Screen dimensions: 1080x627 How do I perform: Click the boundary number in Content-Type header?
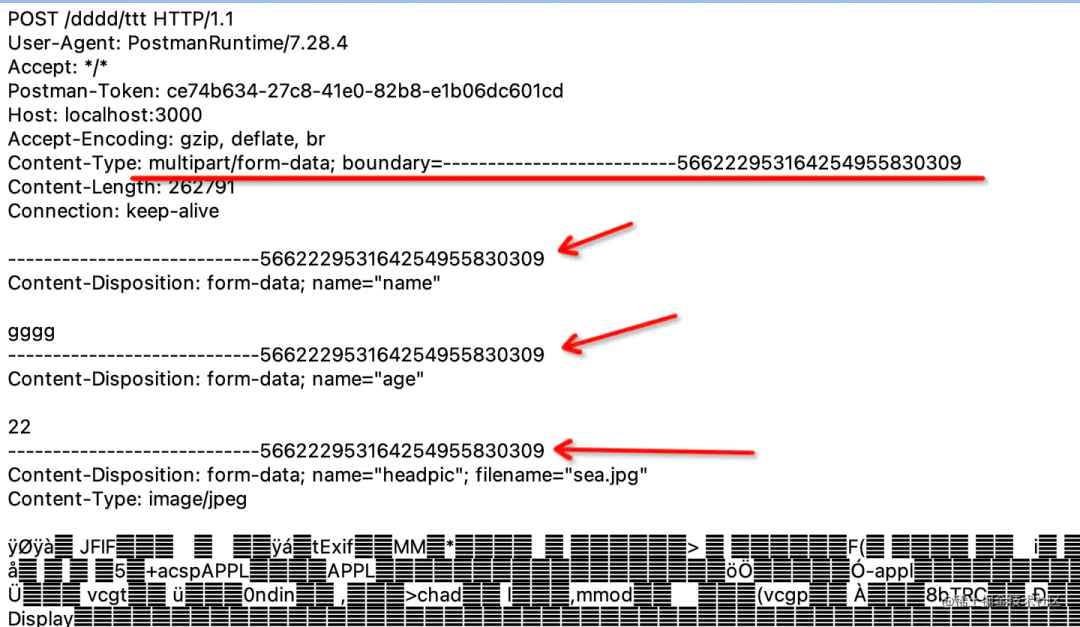(819, 163)
